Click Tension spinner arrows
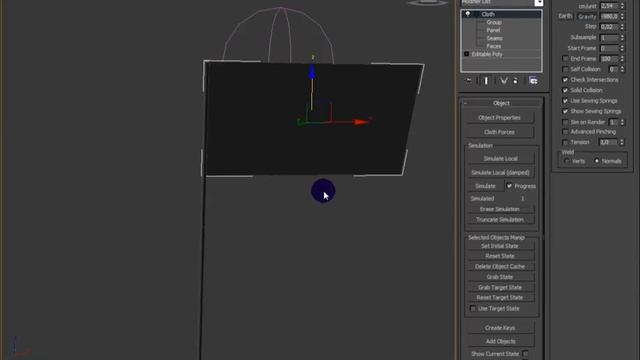 (622, 142)
